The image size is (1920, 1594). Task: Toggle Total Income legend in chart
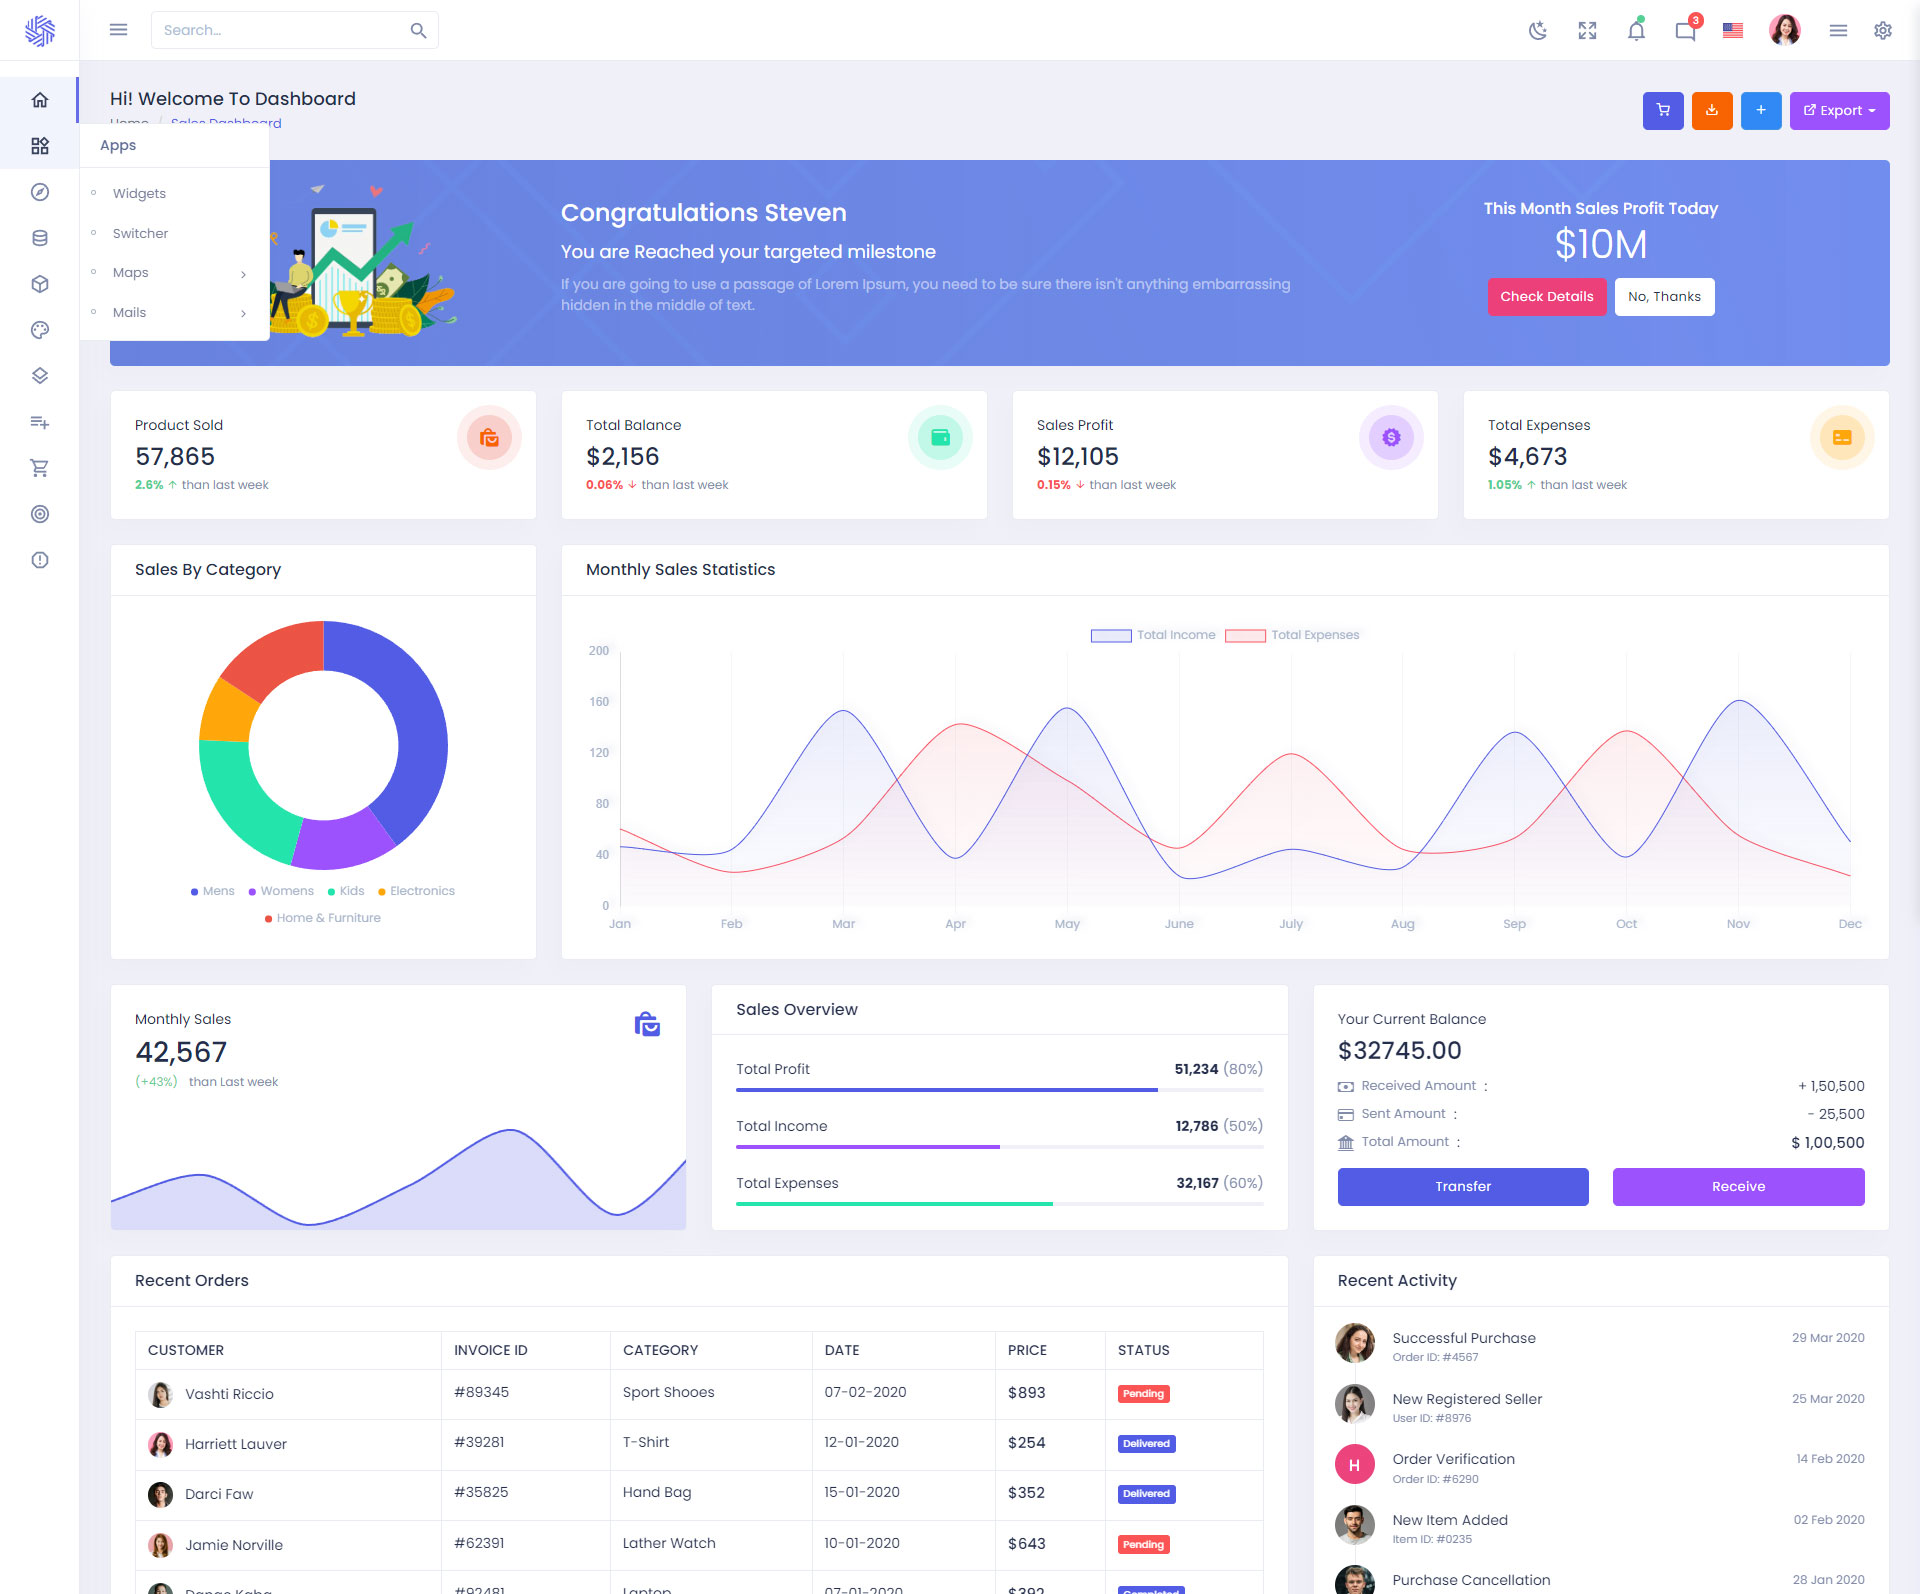tap(1153, 635)
